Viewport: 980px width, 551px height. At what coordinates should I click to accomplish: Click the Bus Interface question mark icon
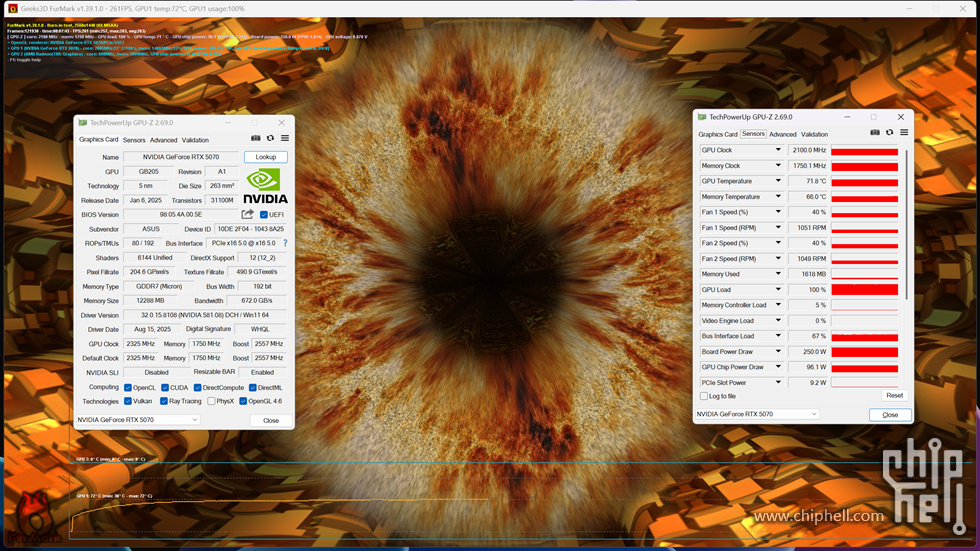285,243
